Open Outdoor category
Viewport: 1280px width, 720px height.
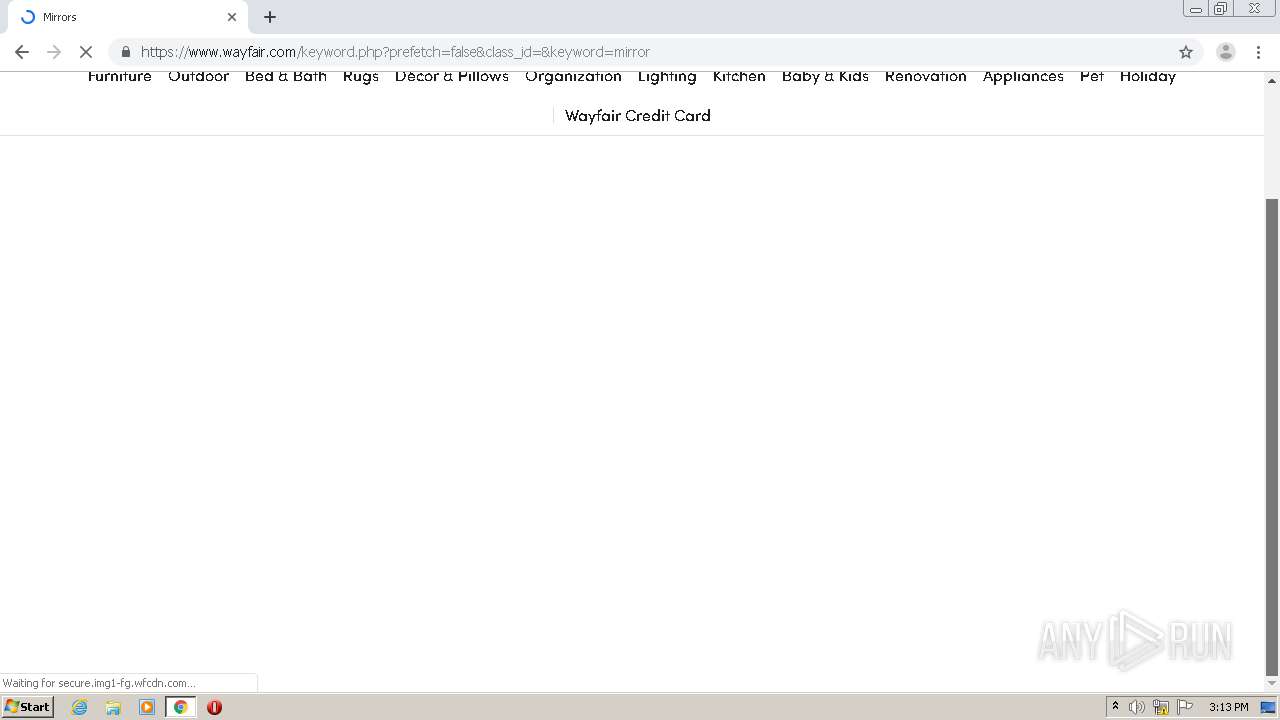198,77
